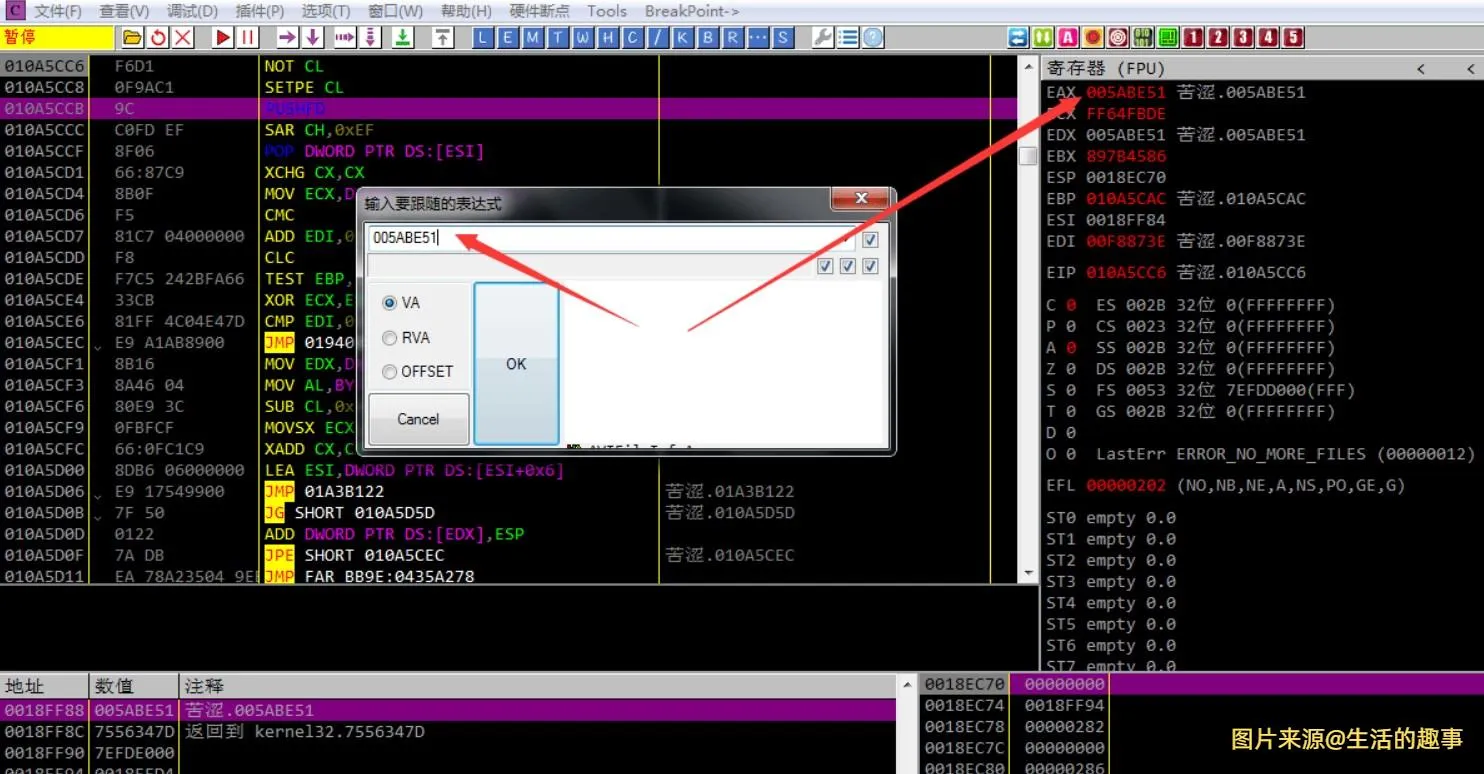Open the Memory map 'M' window button
Screen dimensions: 1484x774
point(533,38)
